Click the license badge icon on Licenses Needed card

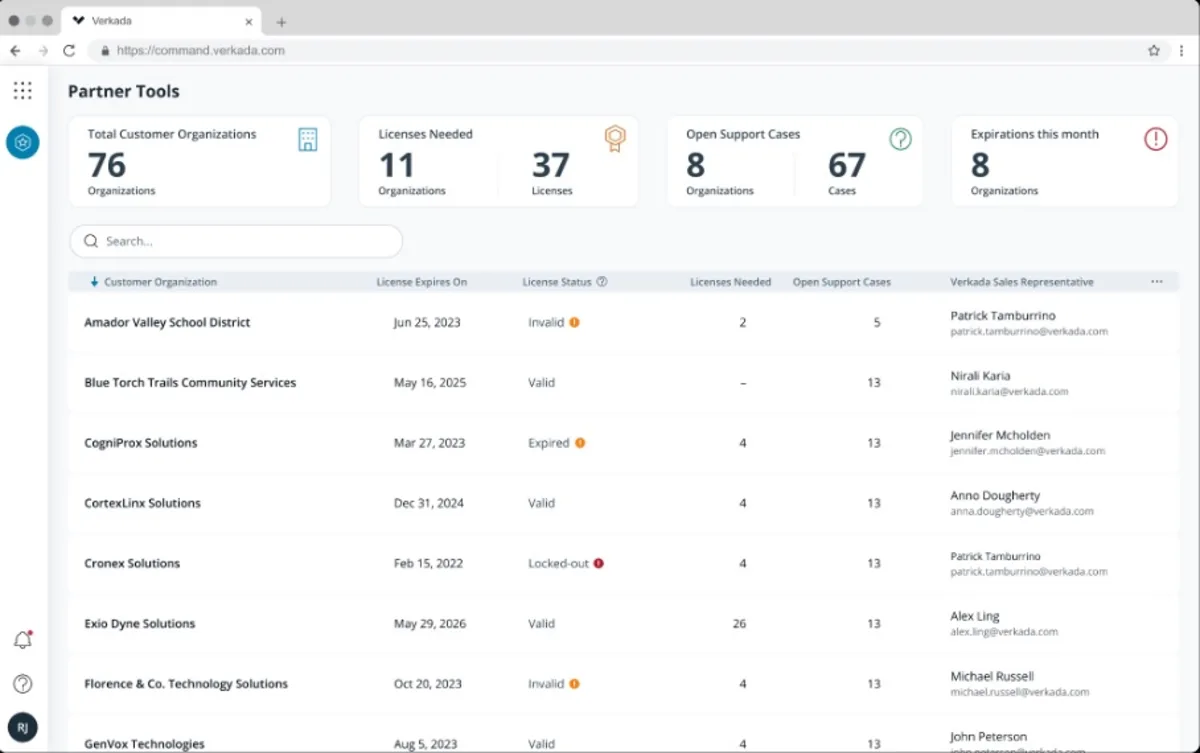coord(614,138)
